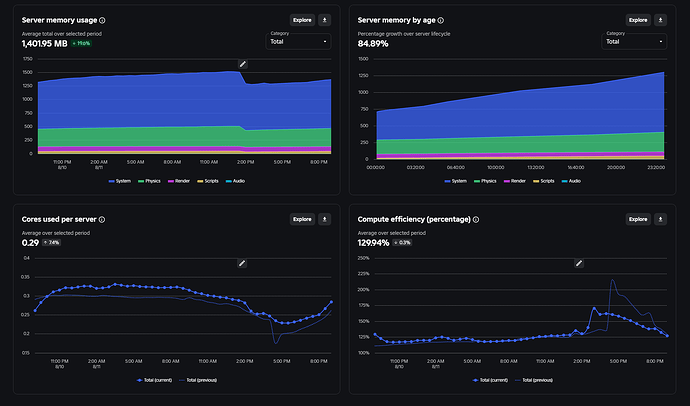This screenshot has width=690, height=406.
Task: Click the green percent change badge next to 1,401.95 MB
Action: click(81, 44)
